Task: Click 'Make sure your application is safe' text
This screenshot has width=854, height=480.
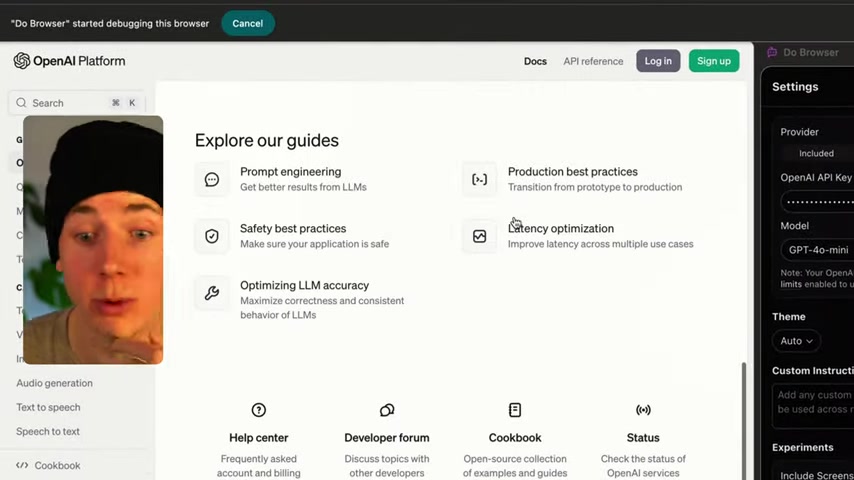Action: (x=315, y=244)
